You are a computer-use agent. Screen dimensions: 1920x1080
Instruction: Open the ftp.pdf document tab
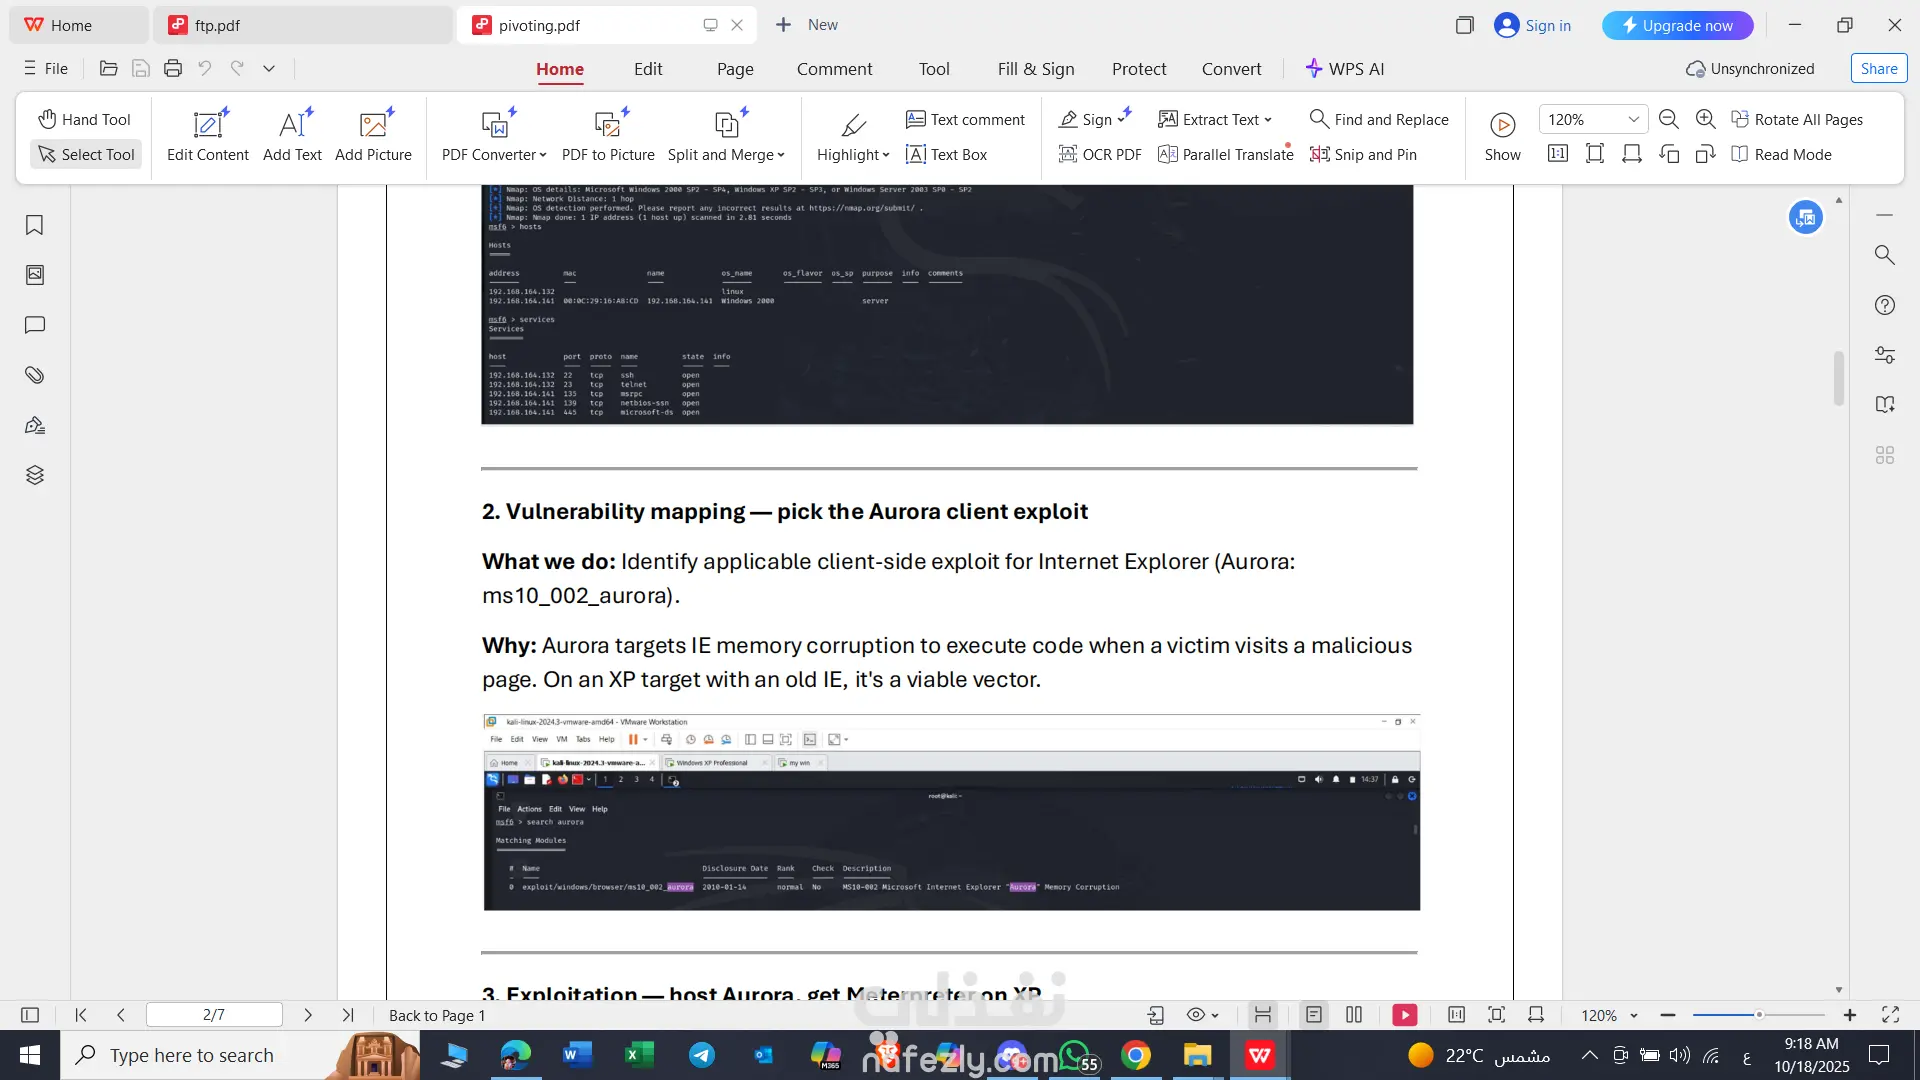pyautogui.click(x=217, y=25)
